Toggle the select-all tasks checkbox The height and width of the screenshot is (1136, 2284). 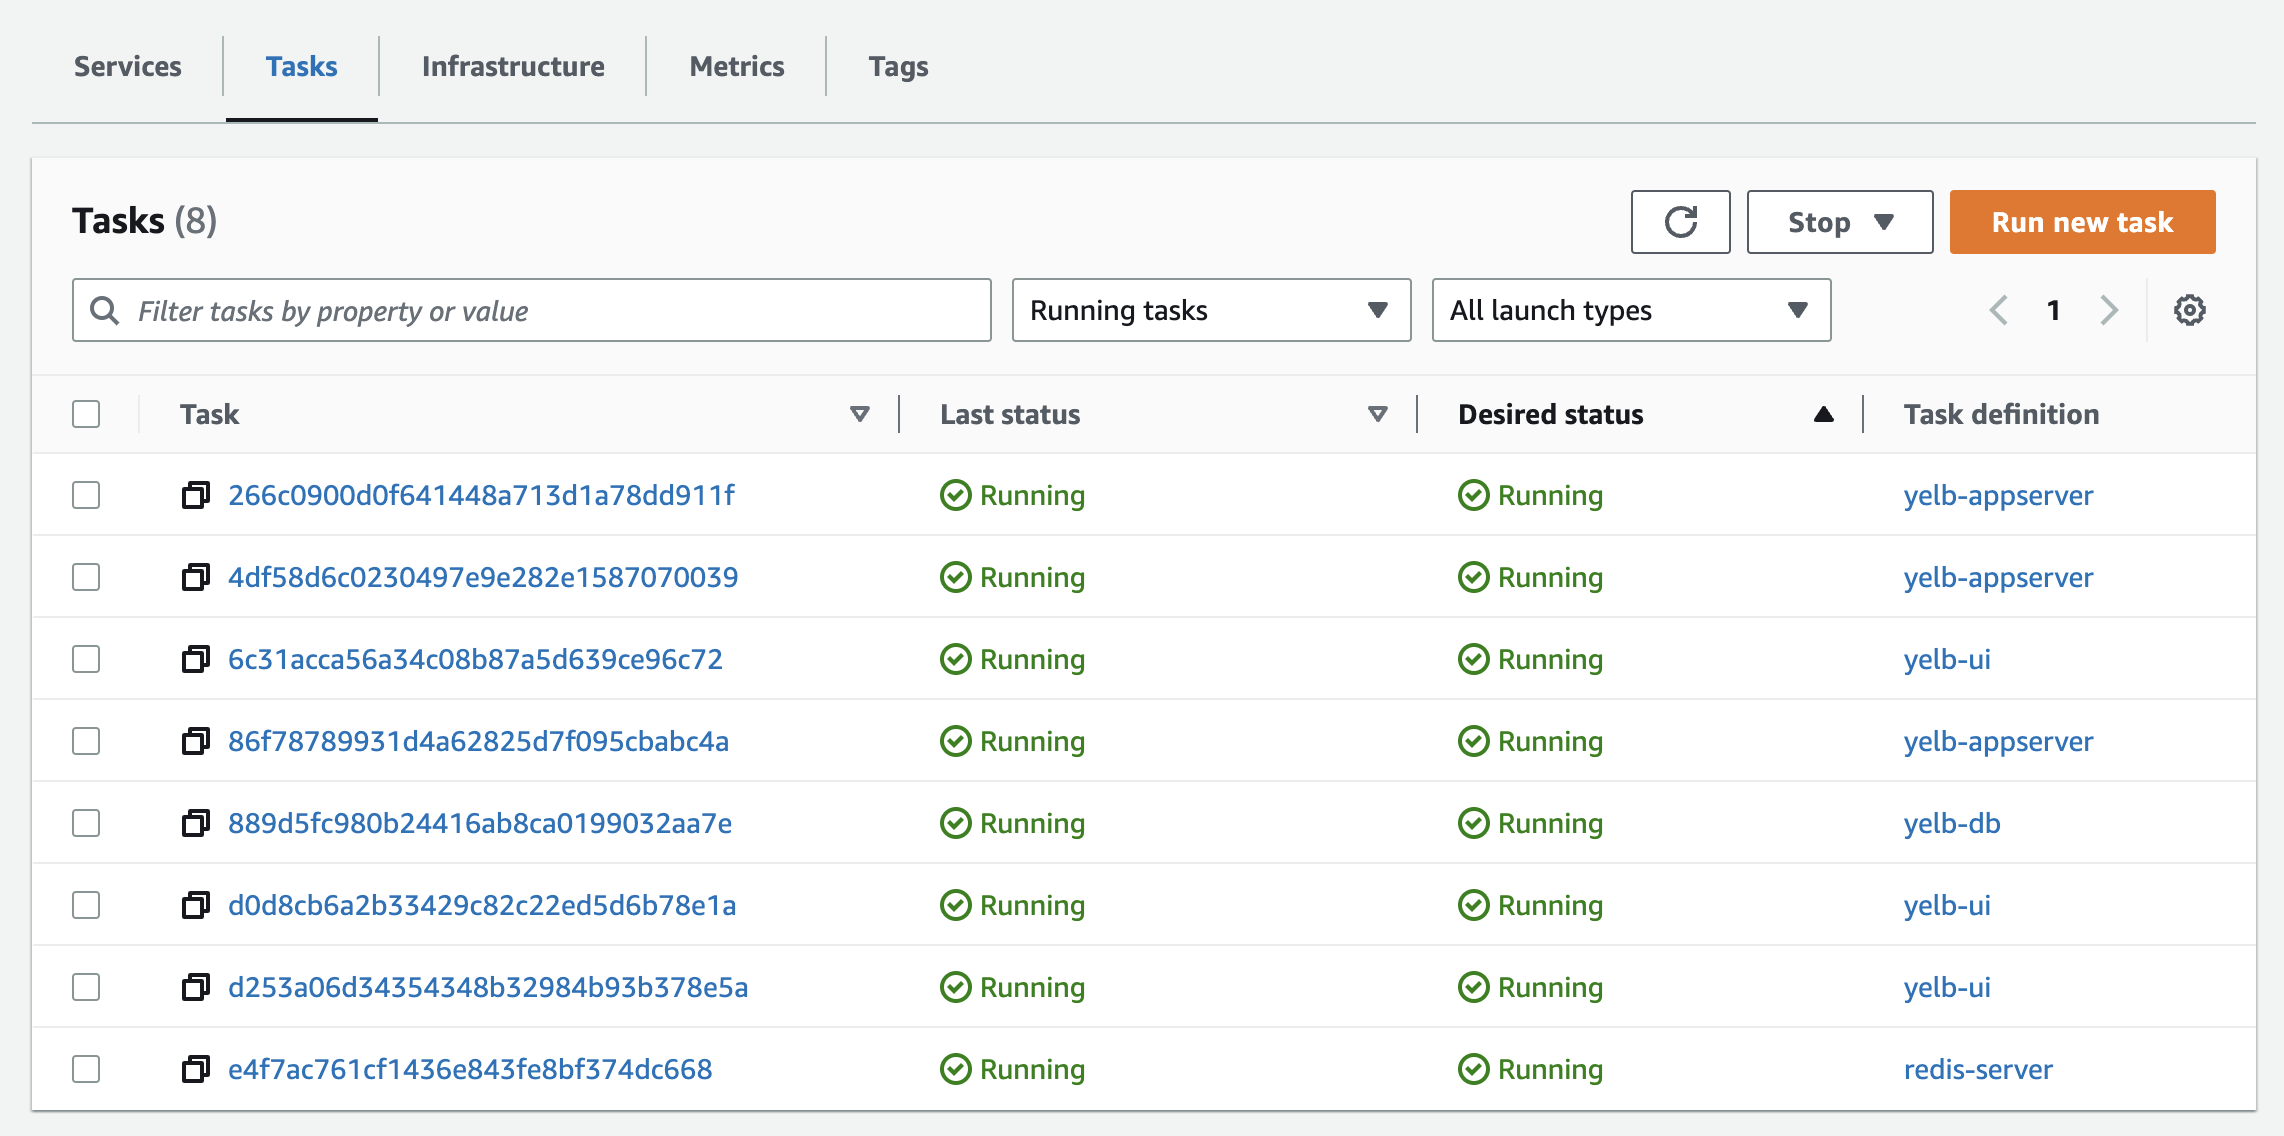click(86, 414)
